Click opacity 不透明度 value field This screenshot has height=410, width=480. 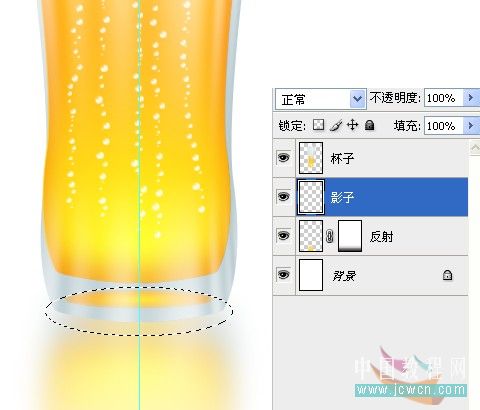(x=444, y=98)
